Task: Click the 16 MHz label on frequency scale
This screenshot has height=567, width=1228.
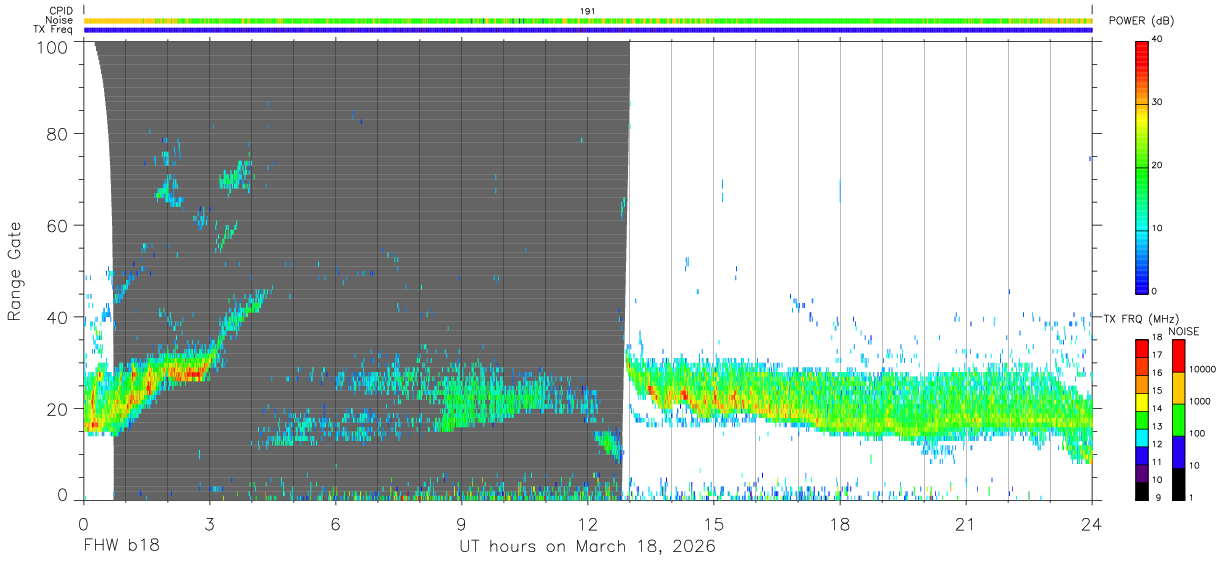Action: [1157, 373]
